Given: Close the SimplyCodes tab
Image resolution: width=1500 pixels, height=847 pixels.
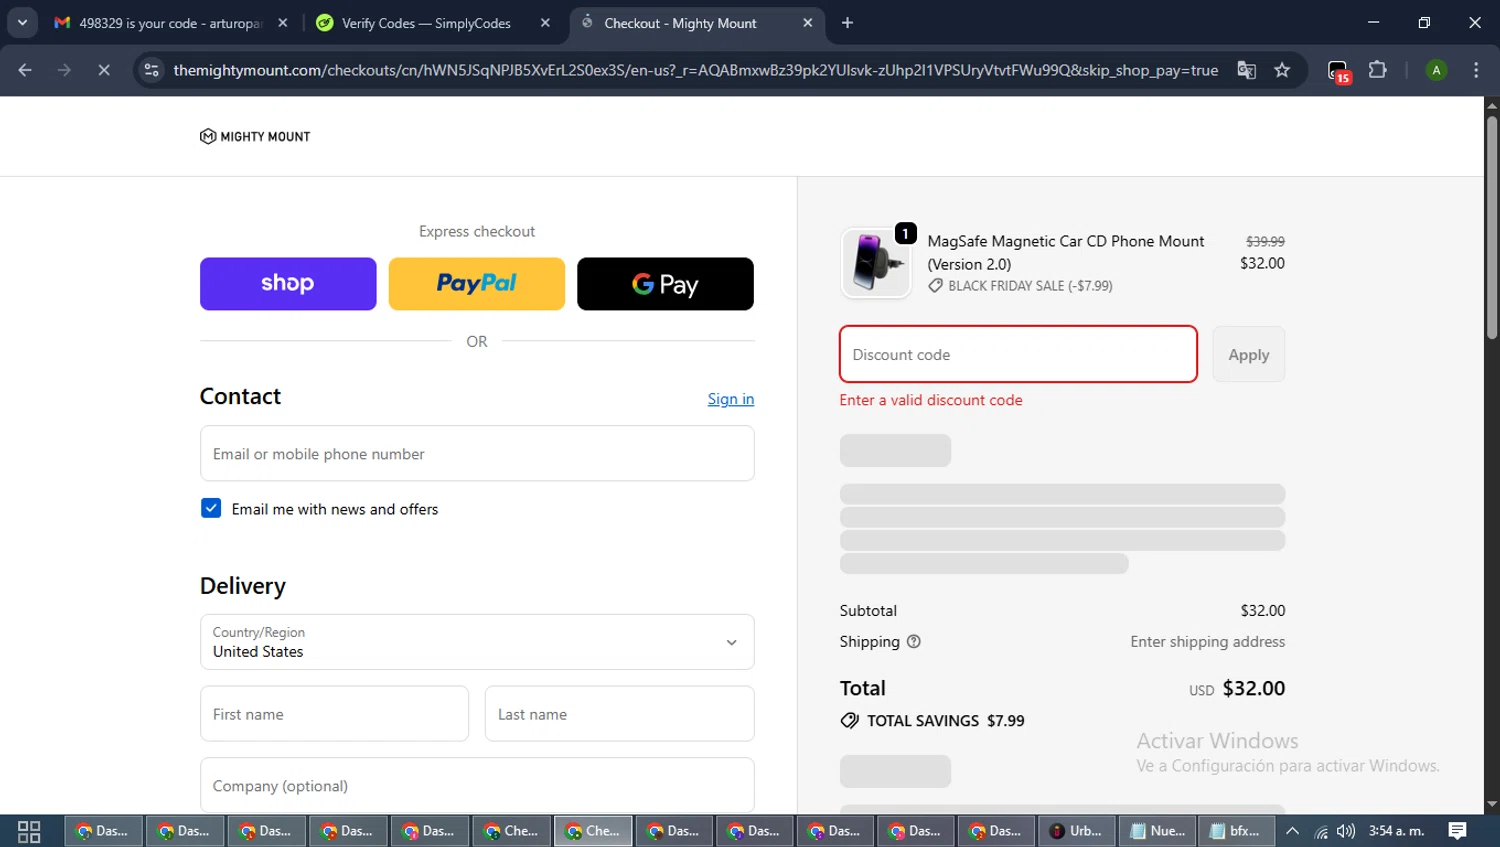Looking at the screenshot, I should pyautogui.click(x=545, y=23).
